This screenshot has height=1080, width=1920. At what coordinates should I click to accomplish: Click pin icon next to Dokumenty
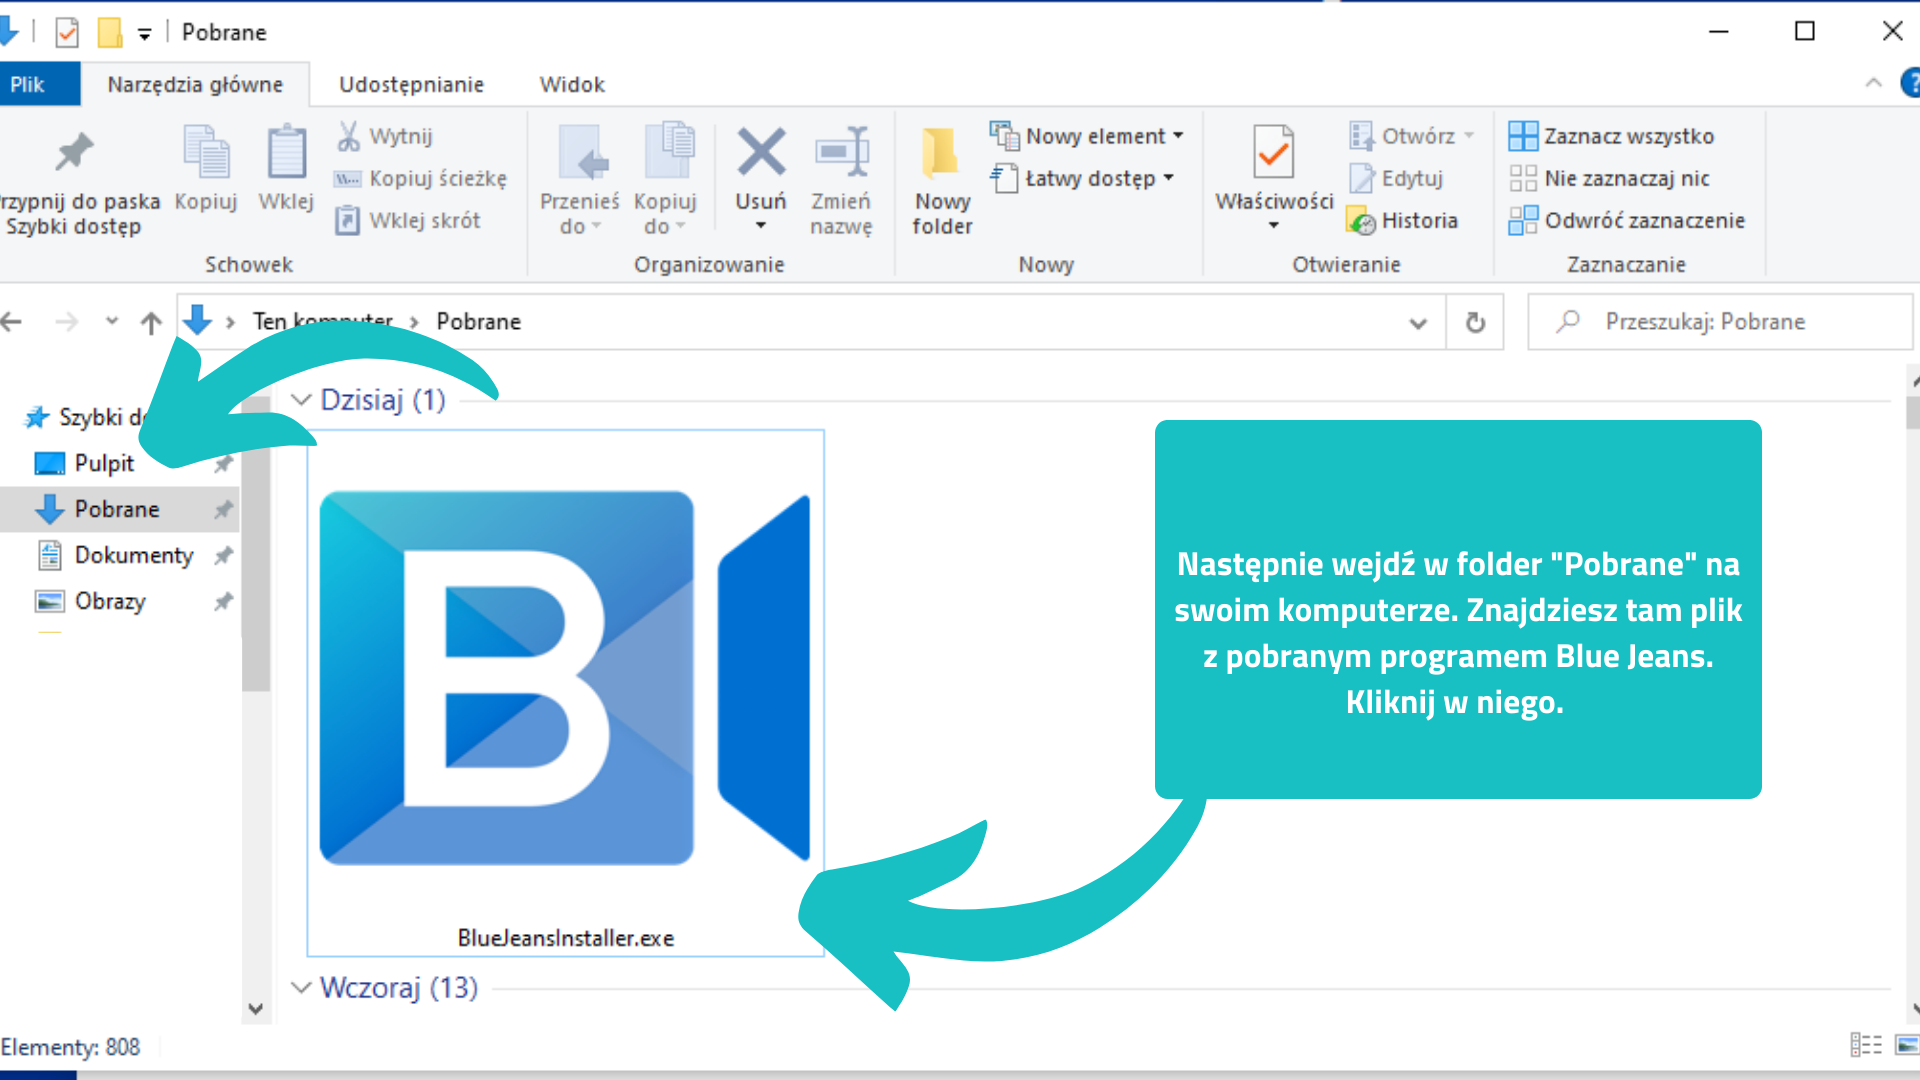click(223, 555)
